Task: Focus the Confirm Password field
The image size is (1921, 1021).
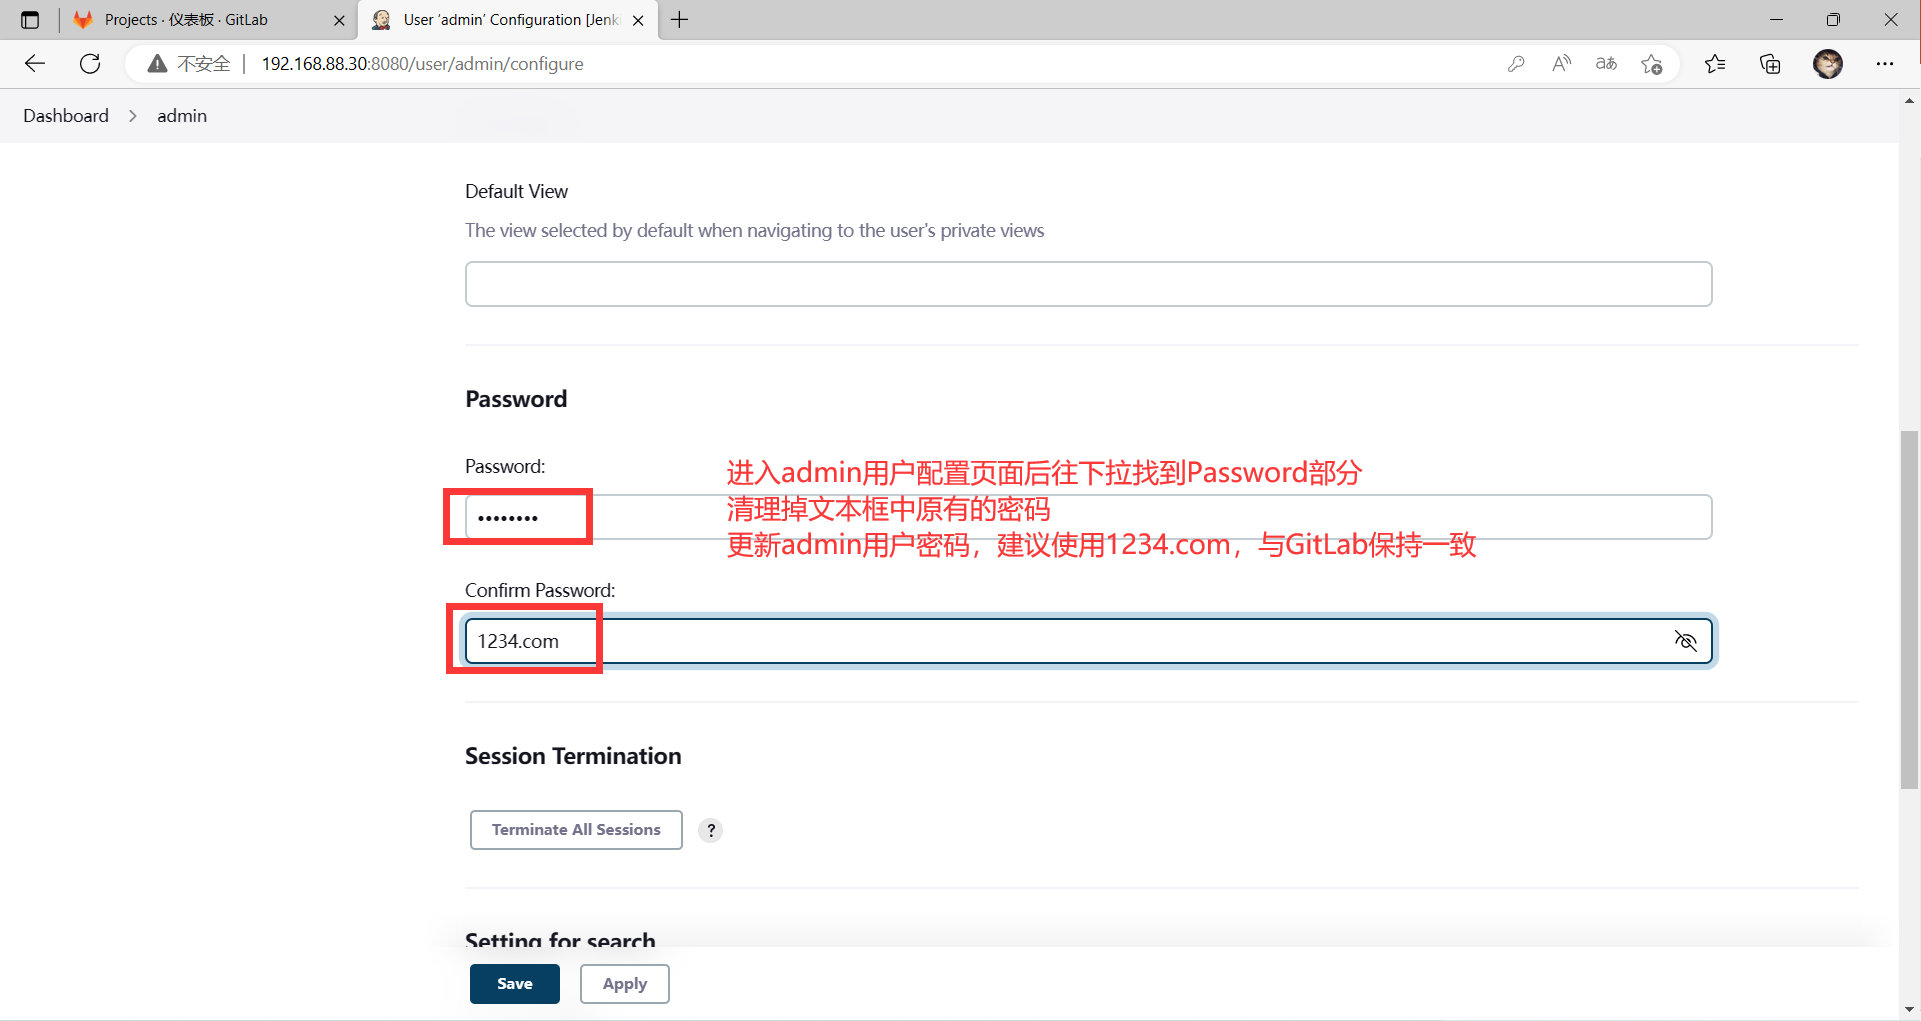Action: coord(1089,641)
